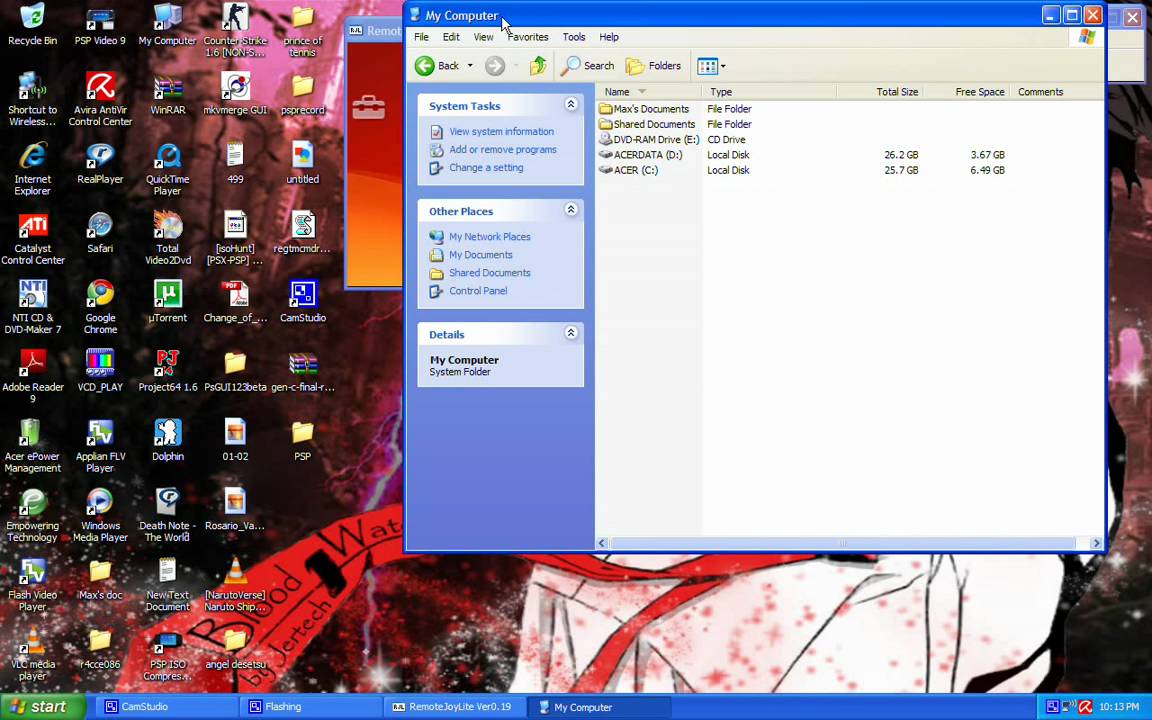Viewport: 1152px width, 720px height.
Task: Click the Search toolbar button
Action: (x=588, y=66)
